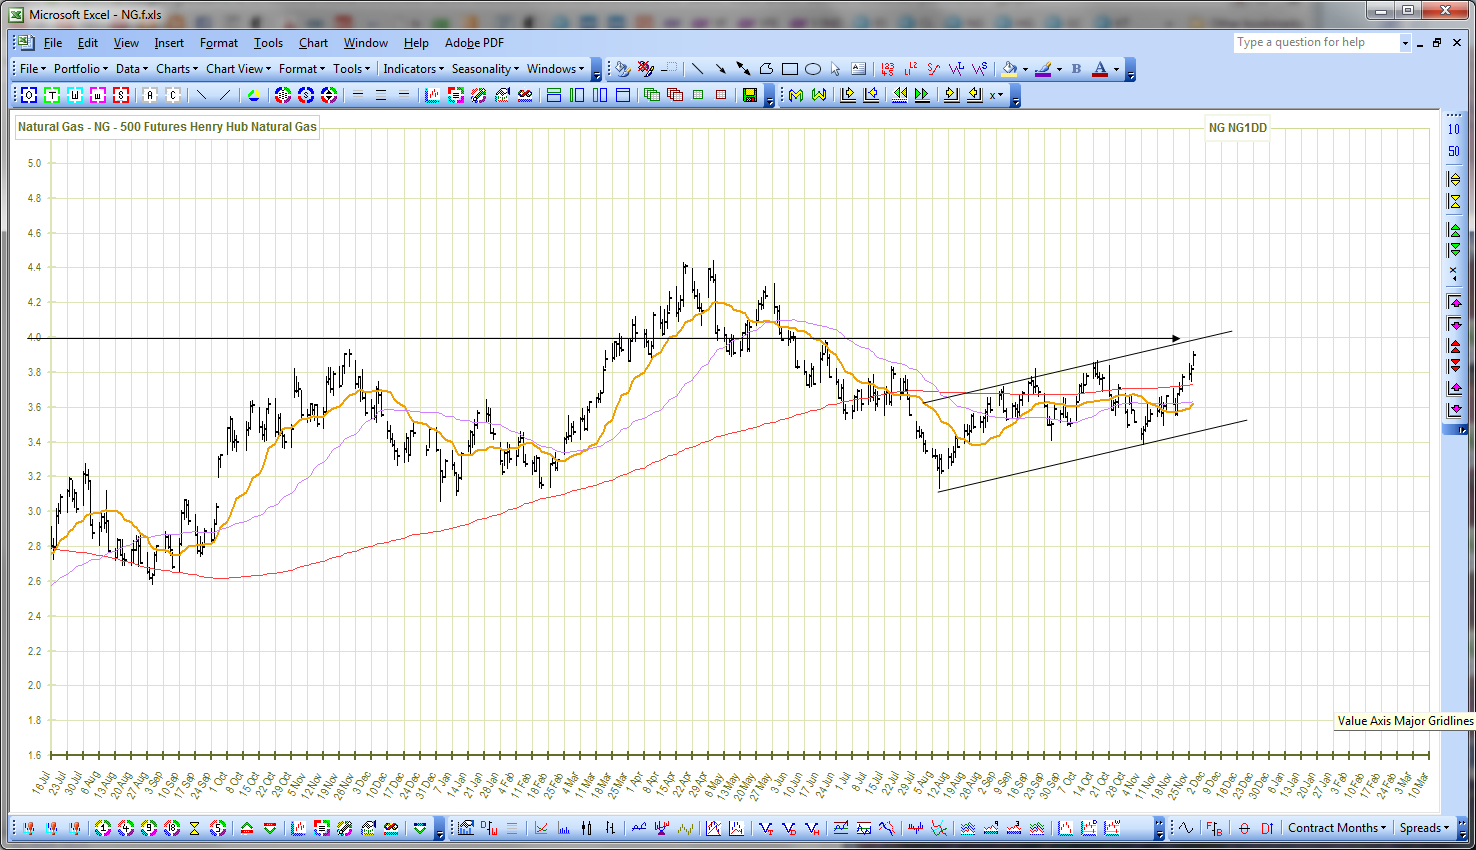The width and height of the screenshot is (1476, 850).
Task: Select the text box tool
Action: click(x=858, y=69)
